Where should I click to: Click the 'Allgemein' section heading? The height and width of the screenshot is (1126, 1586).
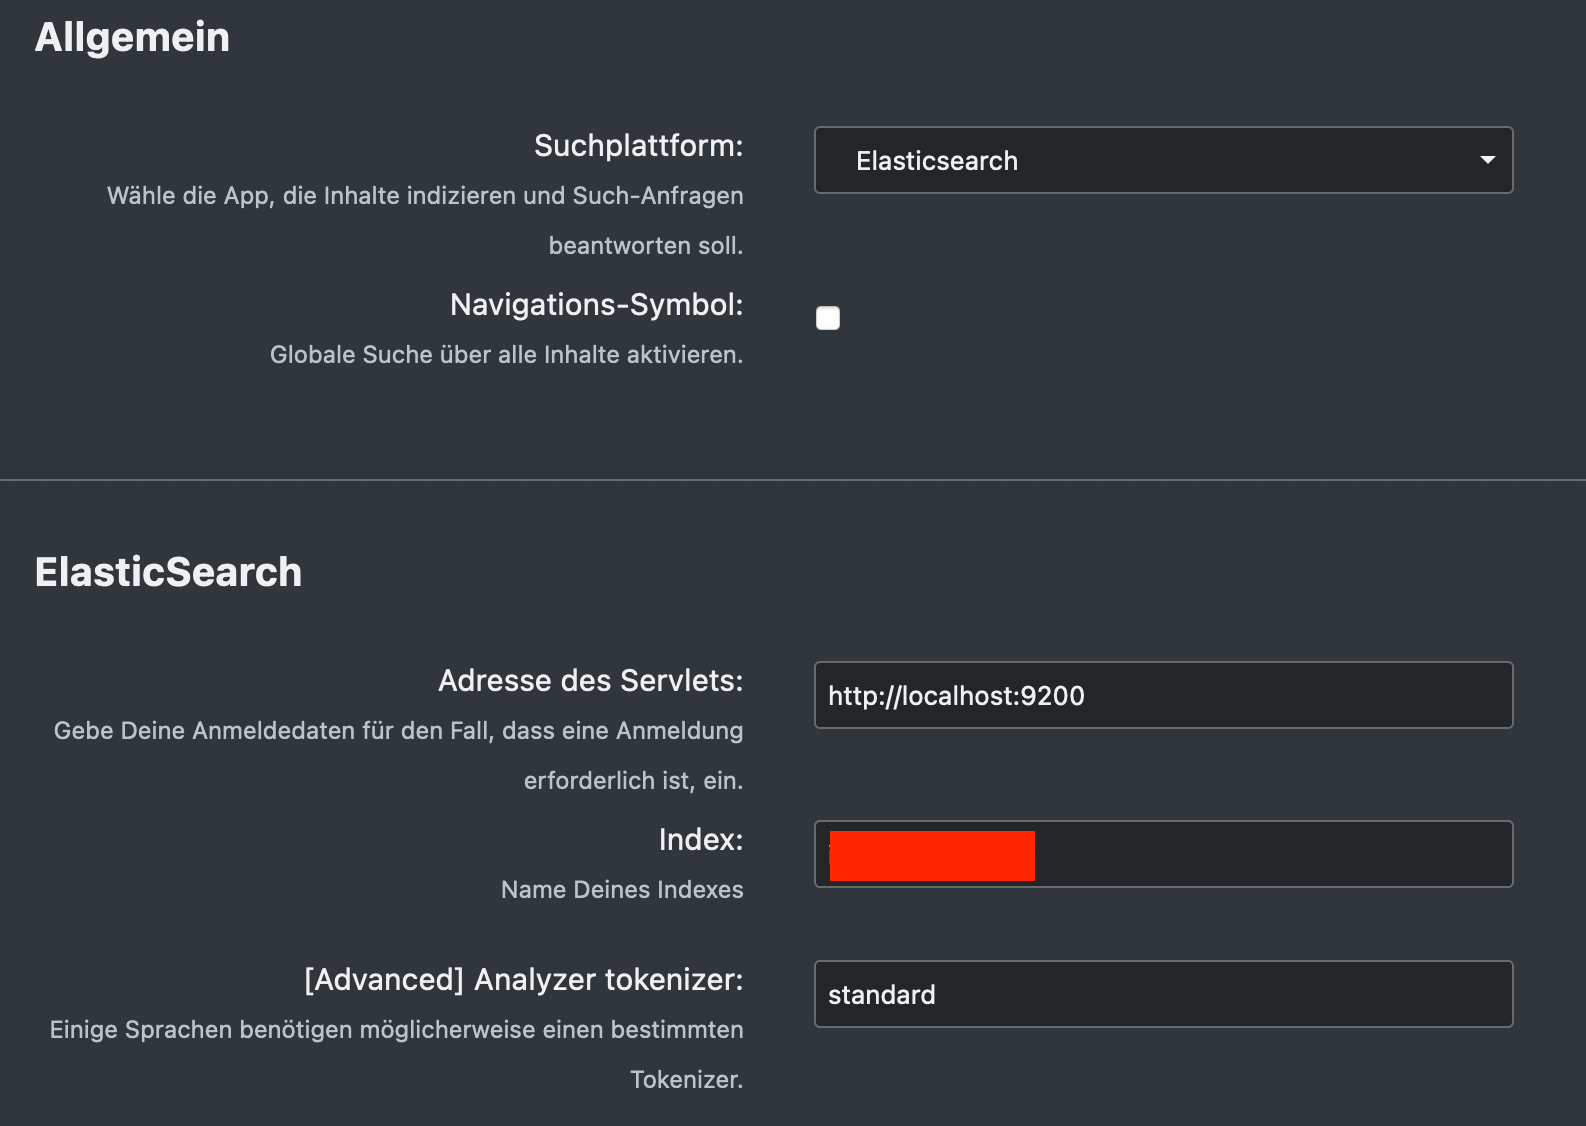pyautogui.click(x=132, y=38)
